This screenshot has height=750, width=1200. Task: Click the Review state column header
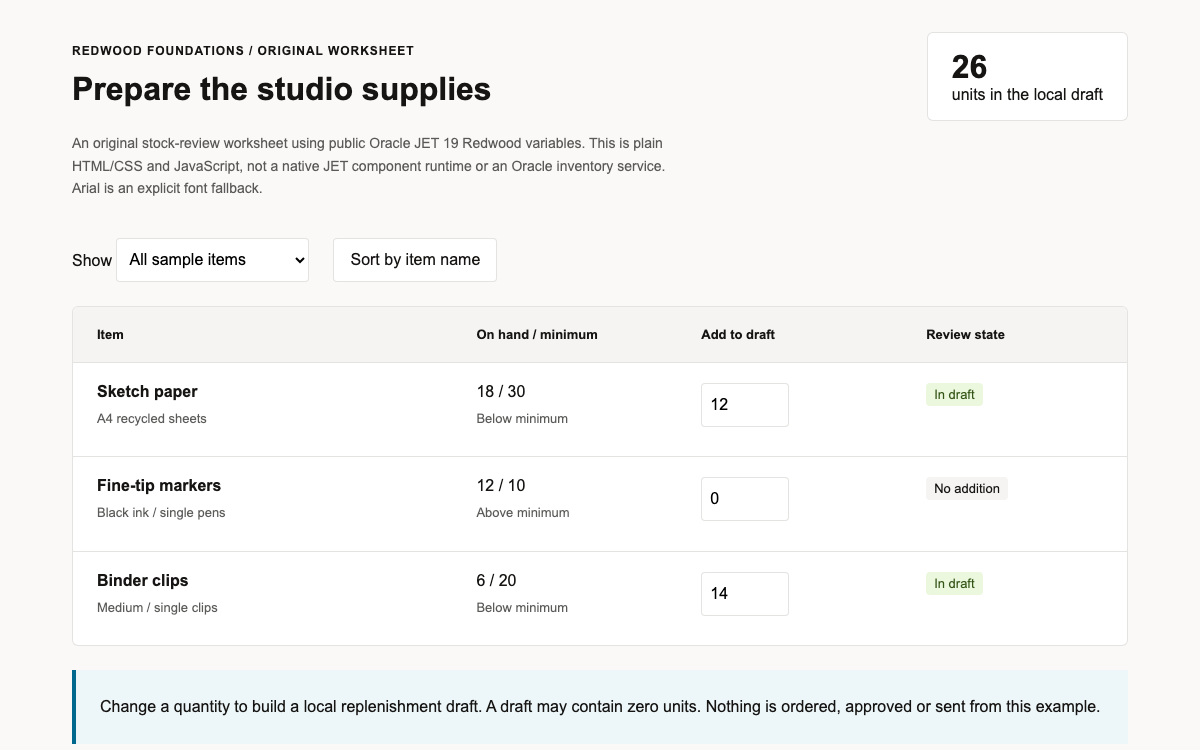coord(965,335)
